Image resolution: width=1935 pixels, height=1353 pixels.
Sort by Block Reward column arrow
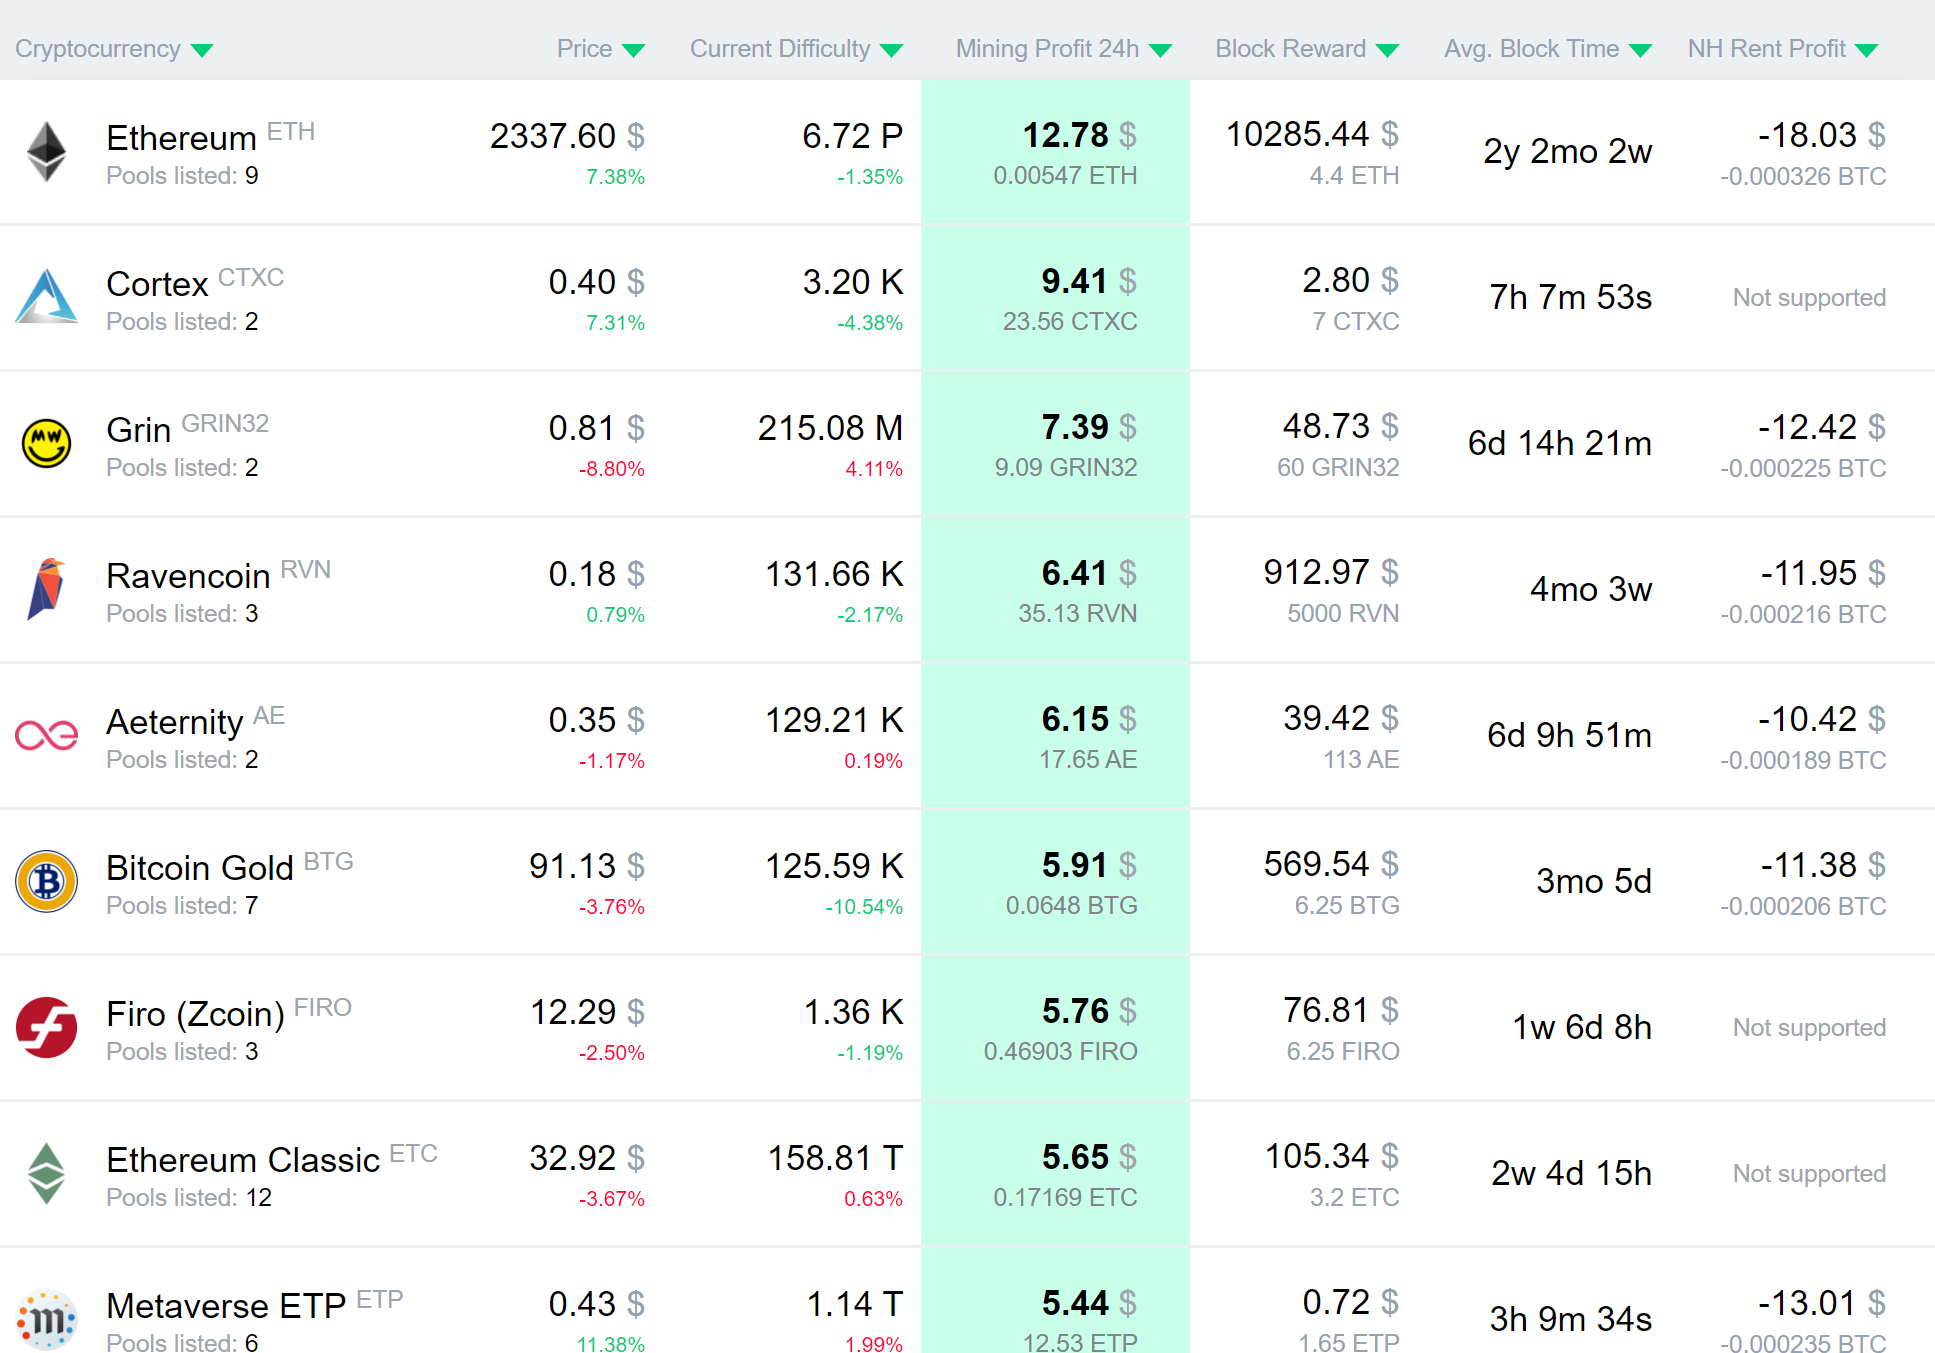[x=1387, y=50]
